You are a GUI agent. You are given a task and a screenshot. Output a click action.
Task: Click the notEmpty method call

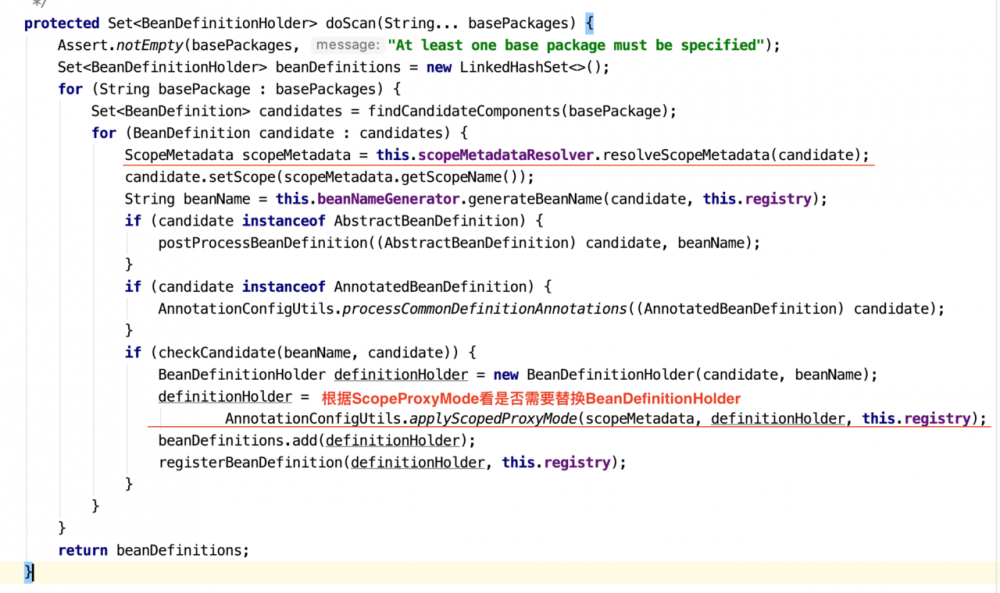tap(150, 45)
